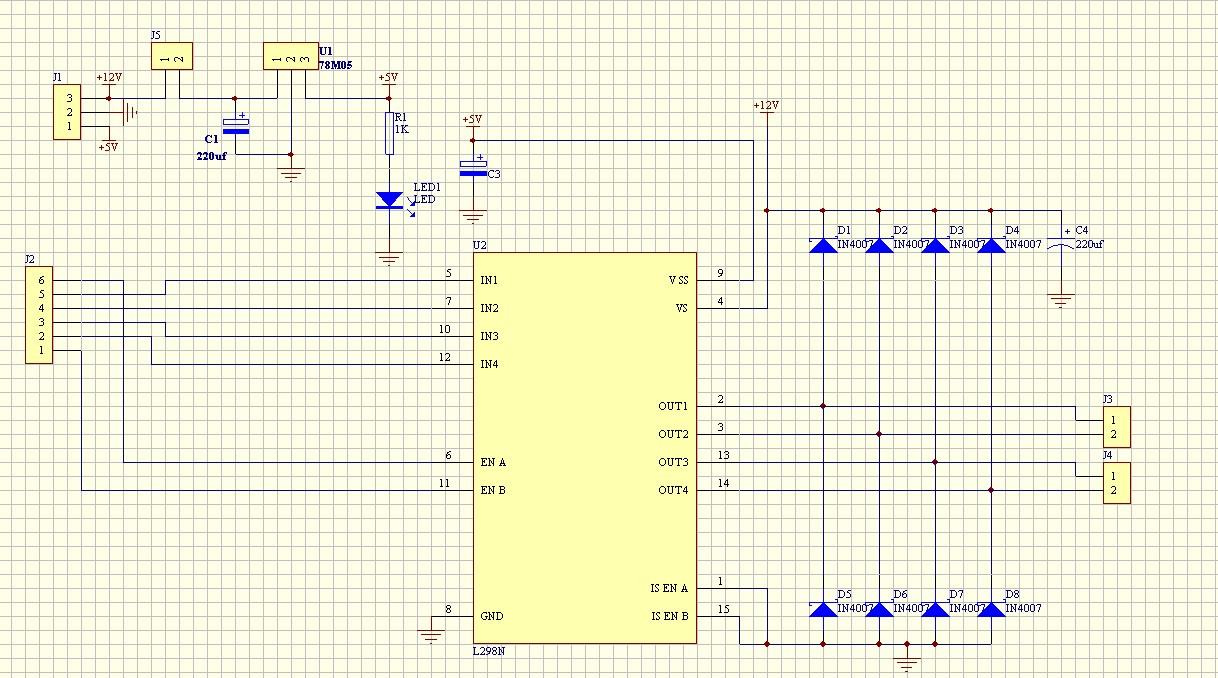Click the LED1 designator text
The width and height of the screenshot is (1218, 678).
coord(426,188)
